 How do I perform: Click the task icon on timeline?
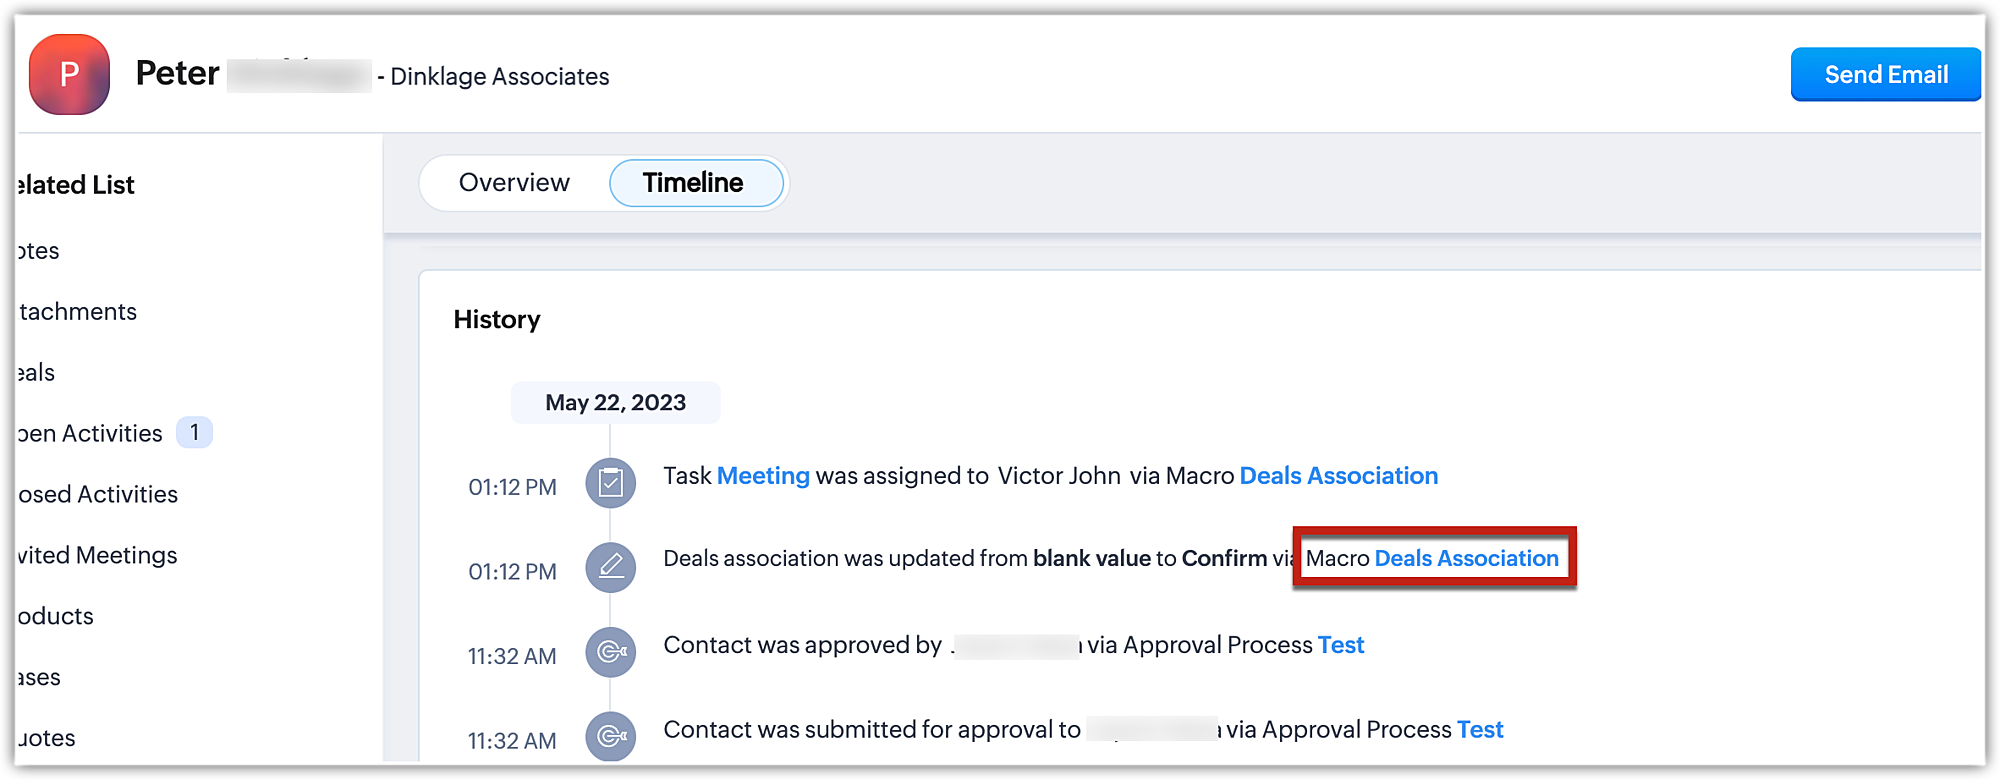(611, 484)
